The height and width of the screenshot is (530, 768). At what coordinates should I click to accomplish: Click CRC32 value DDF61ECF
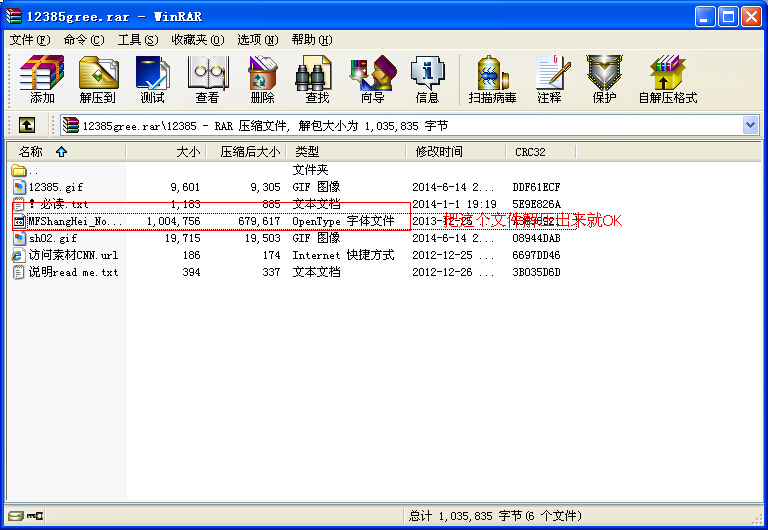536,187
